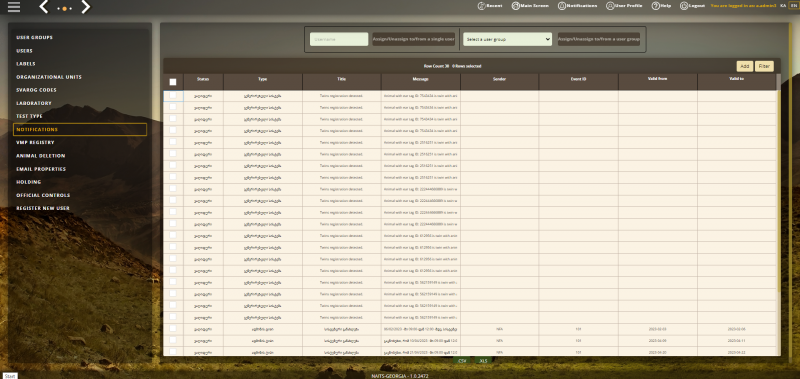Switch language to KA
The width and height of the screenshot is (800, 379).
click(x=783, y=6)
